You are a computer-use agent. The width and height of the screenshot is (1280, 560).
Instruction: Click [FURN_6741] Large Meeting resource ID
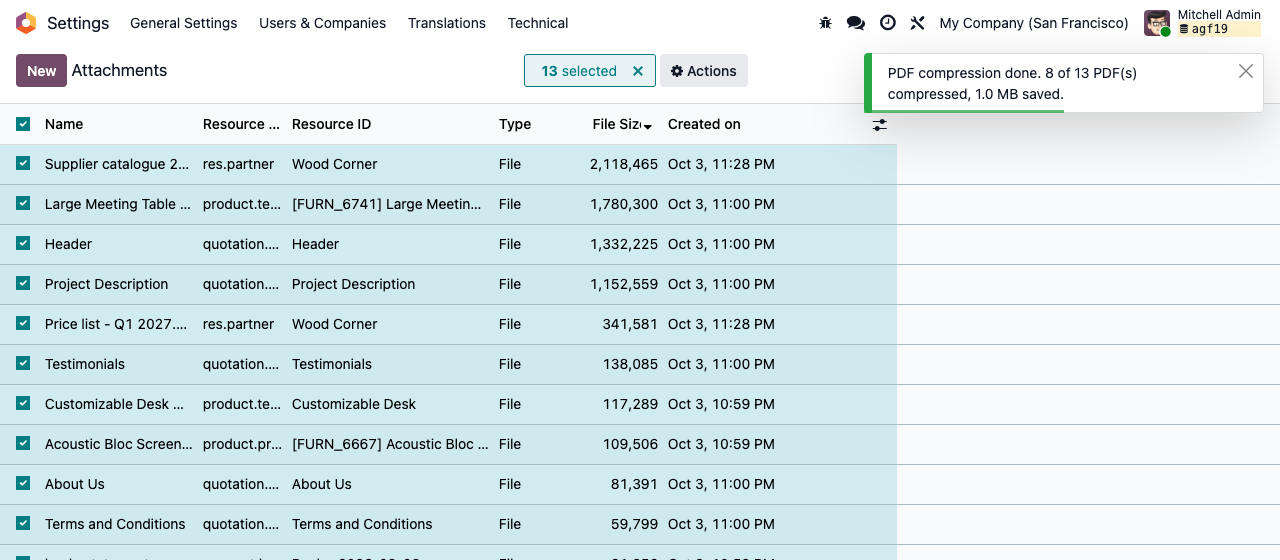[387, 204]
